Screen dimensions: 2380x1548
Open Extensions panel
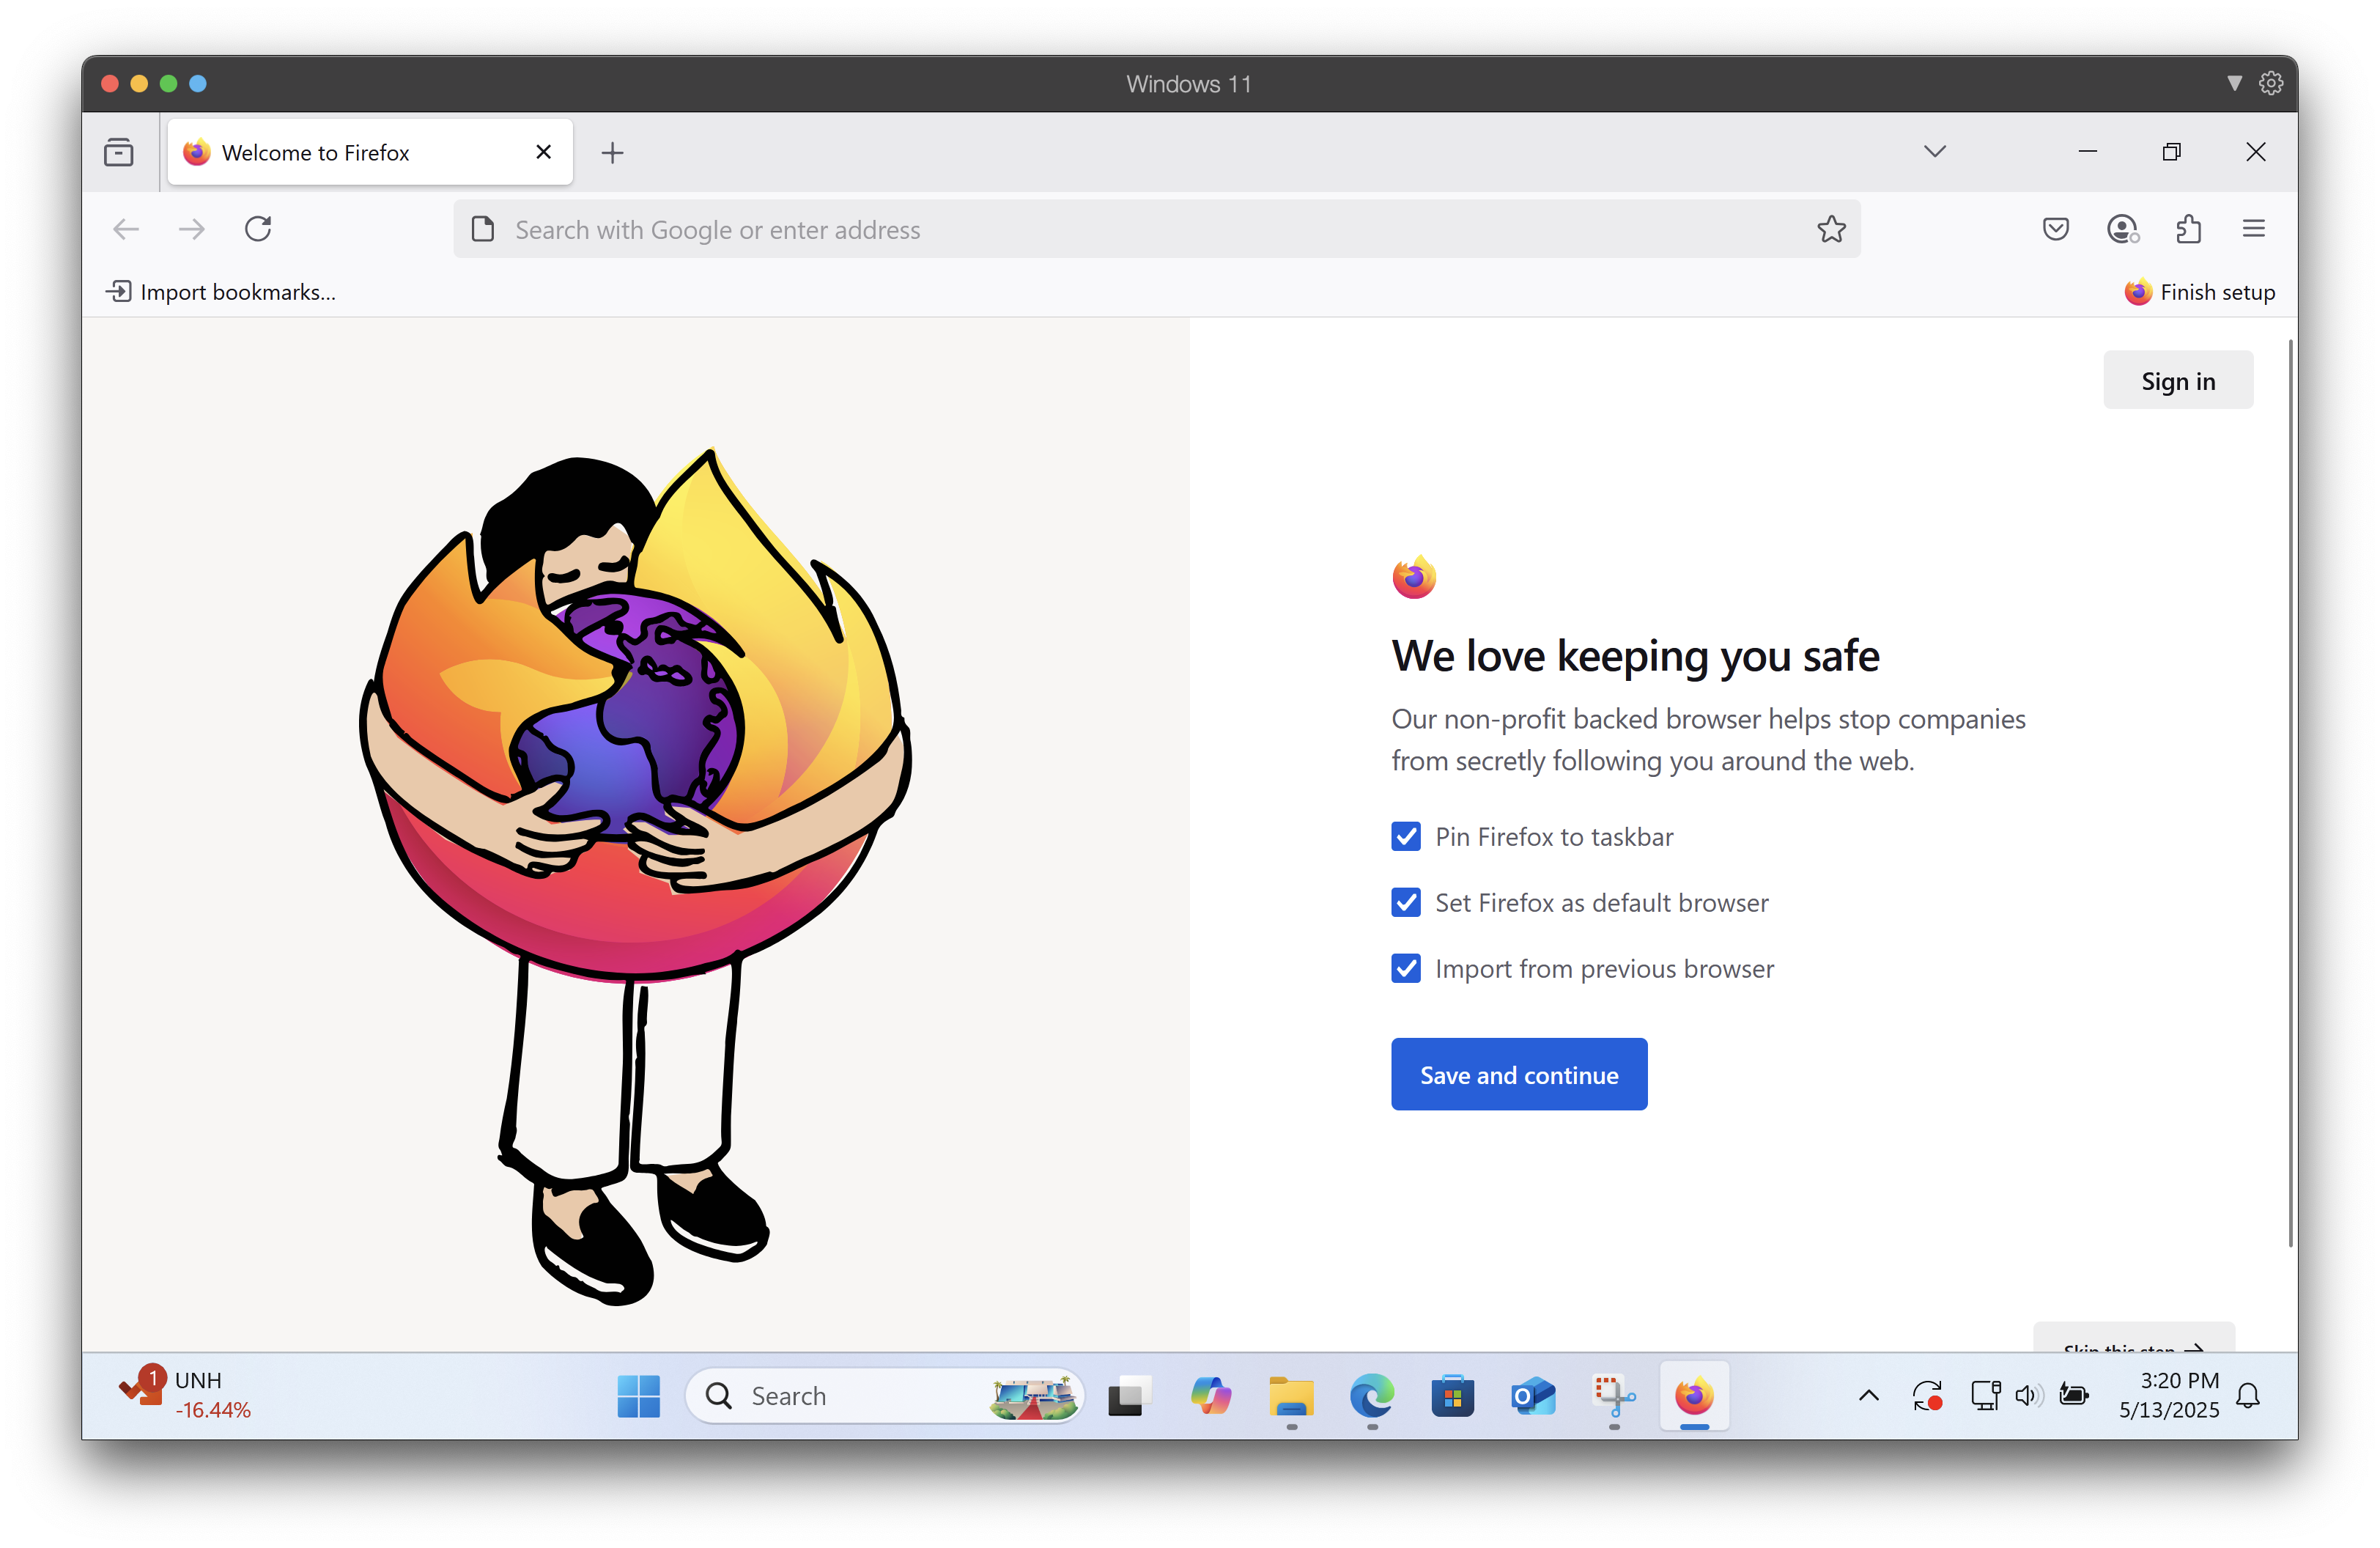[x=2188, y=229]
